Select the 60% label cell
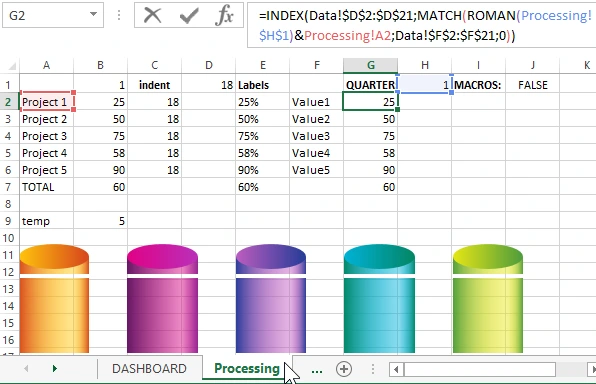This screenshot has width=596, height=384. click(x=263, y=187)
